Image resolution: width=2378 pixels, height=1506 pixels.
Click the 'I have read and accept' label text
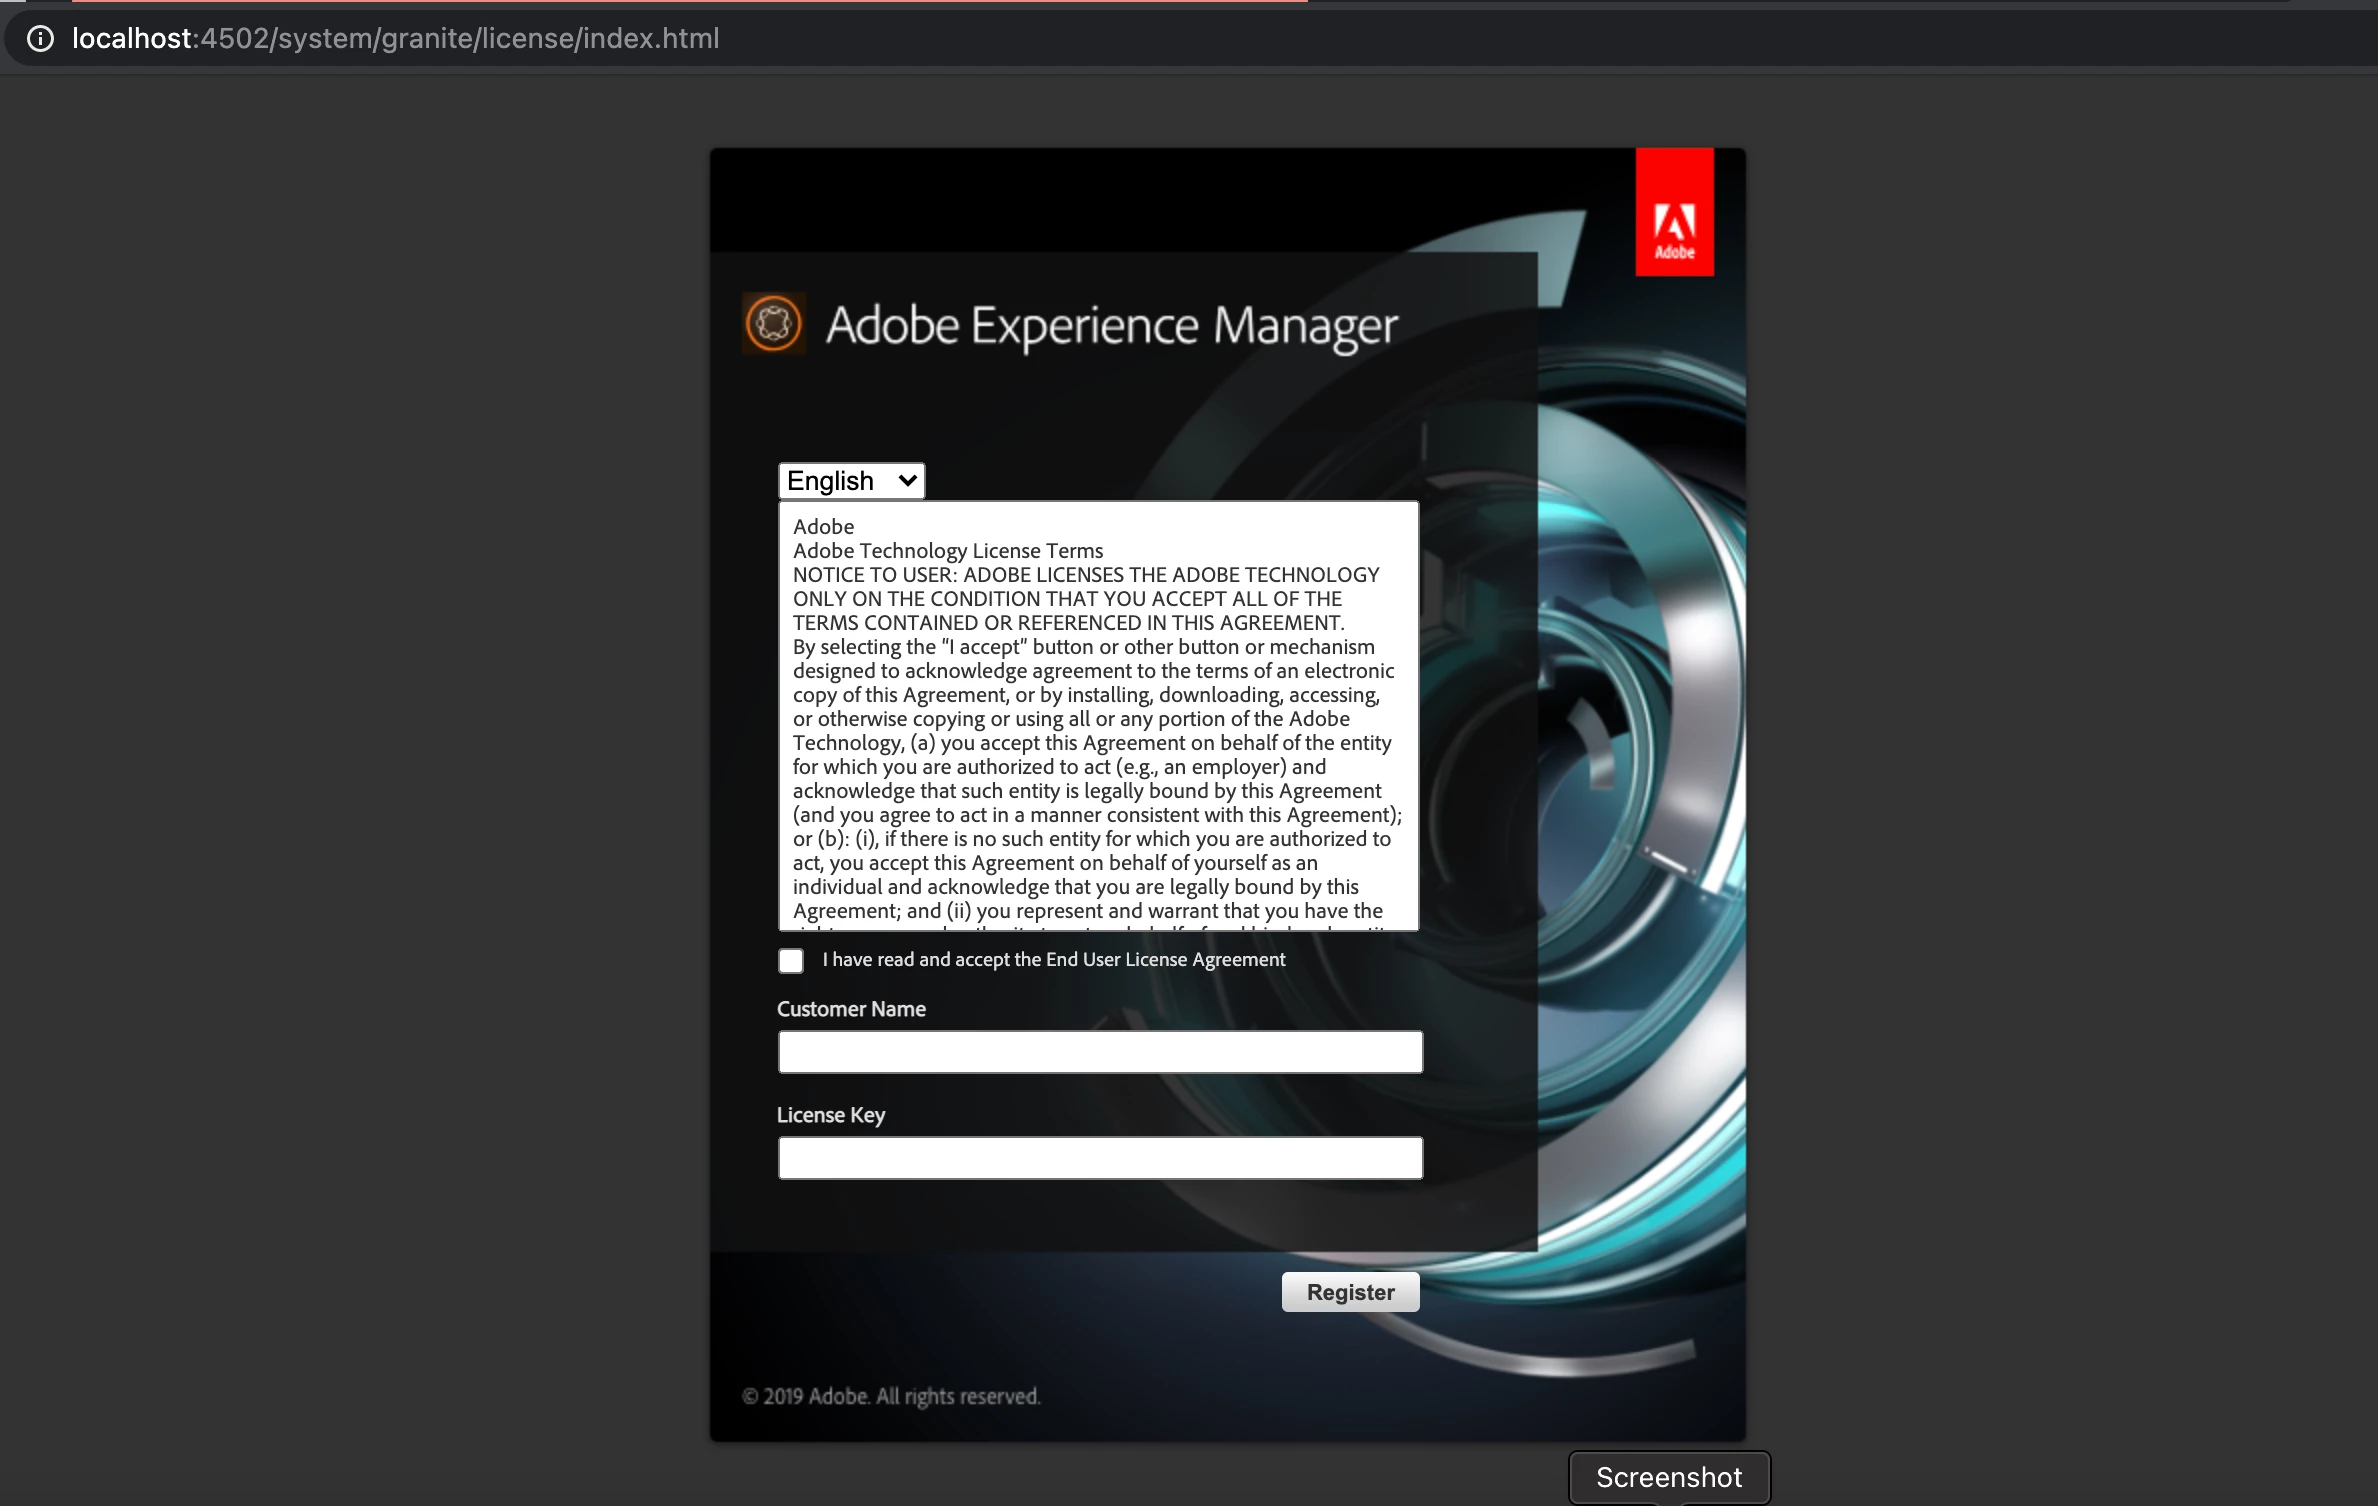(x=1053, y=960)
